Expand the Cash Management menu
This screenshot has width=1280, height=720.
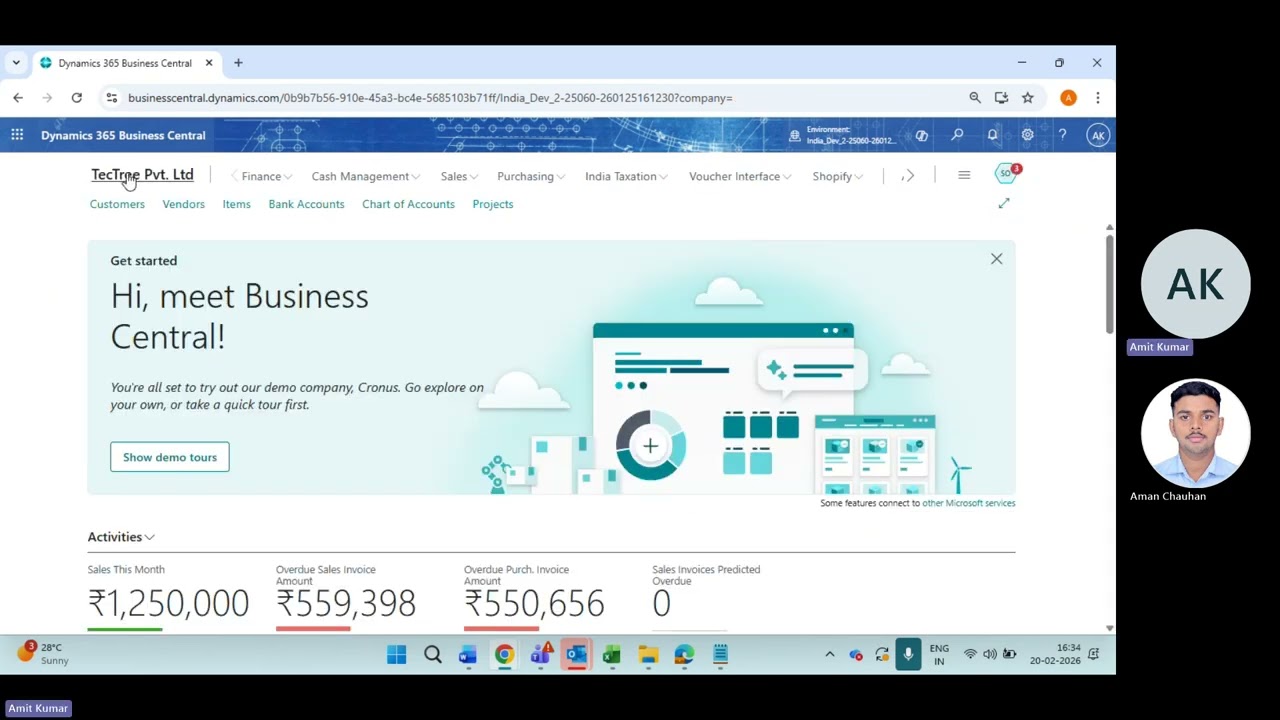pos(365,176)
